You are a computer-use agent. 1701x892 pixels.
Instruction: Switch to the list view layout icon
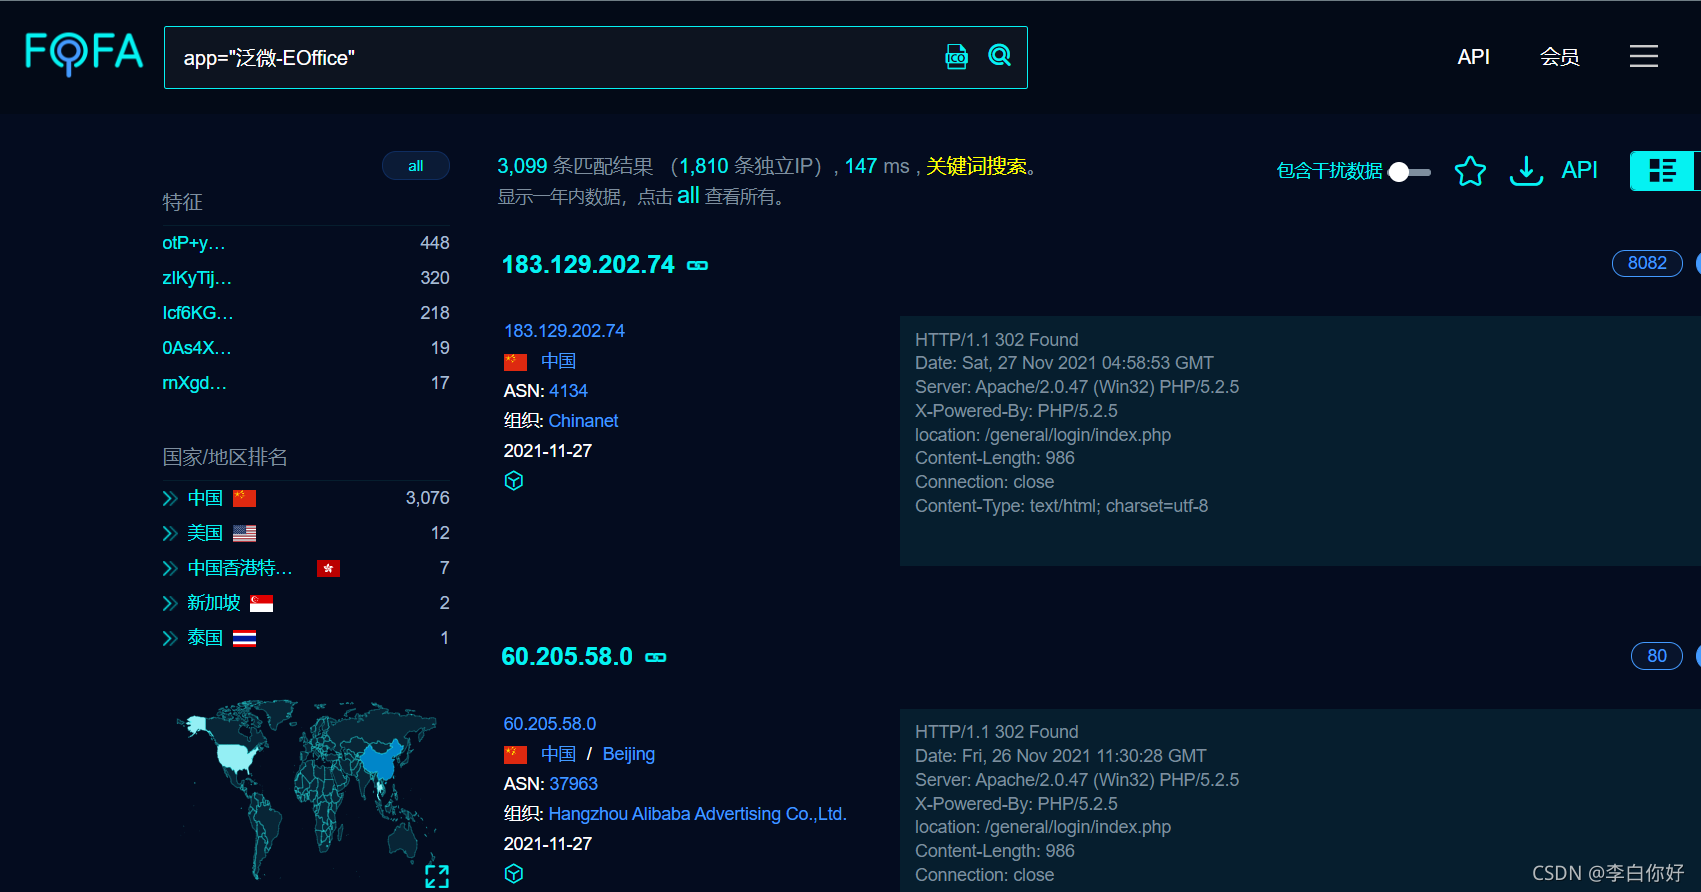point(1662,171)
